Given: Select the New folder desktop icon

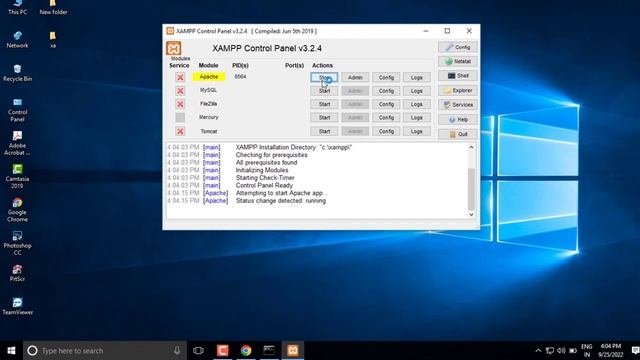Looking at the screenshot, I should coord(53,7).
